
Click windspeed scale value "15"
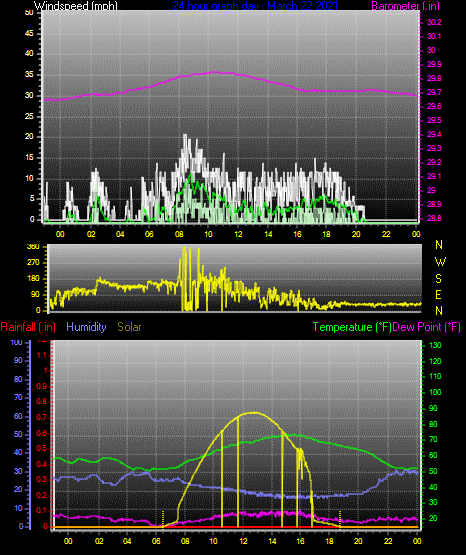click(29, 158)
